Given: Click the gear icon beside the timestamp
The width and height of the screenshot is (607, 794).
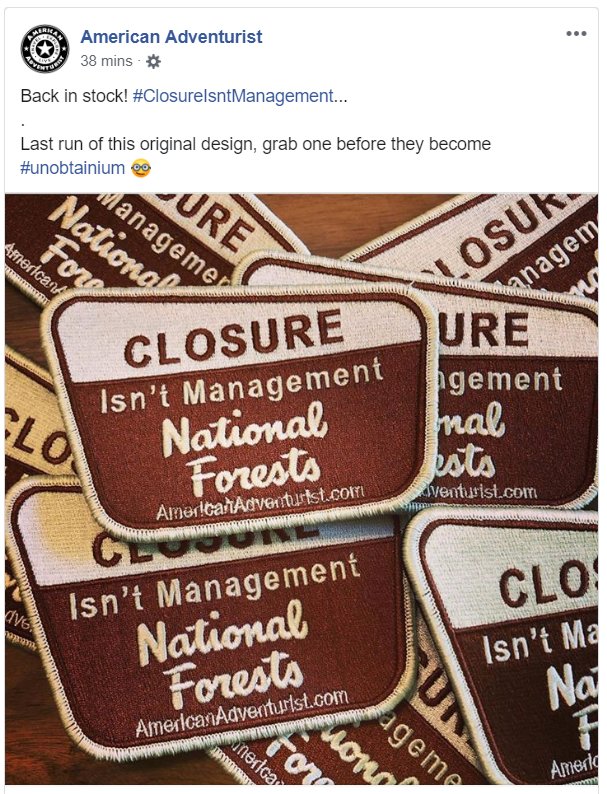Looking at the screenshot, I should point(153,62).
